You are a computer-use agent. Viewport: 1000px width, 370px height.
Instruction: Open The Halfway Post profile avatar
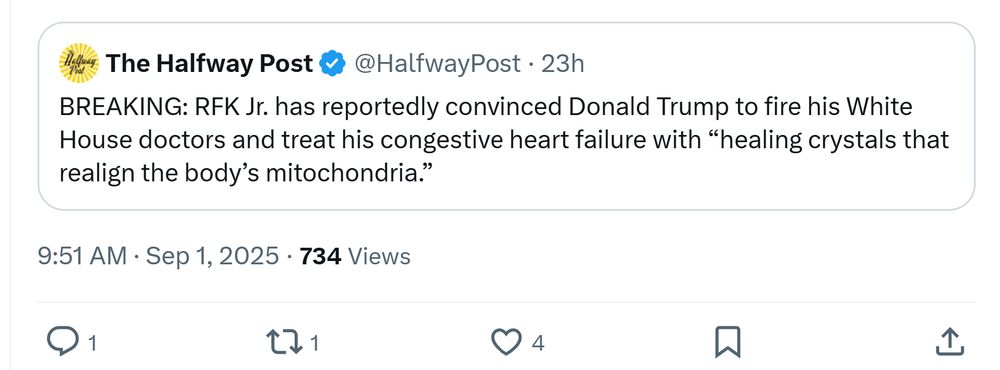[78, 63]
